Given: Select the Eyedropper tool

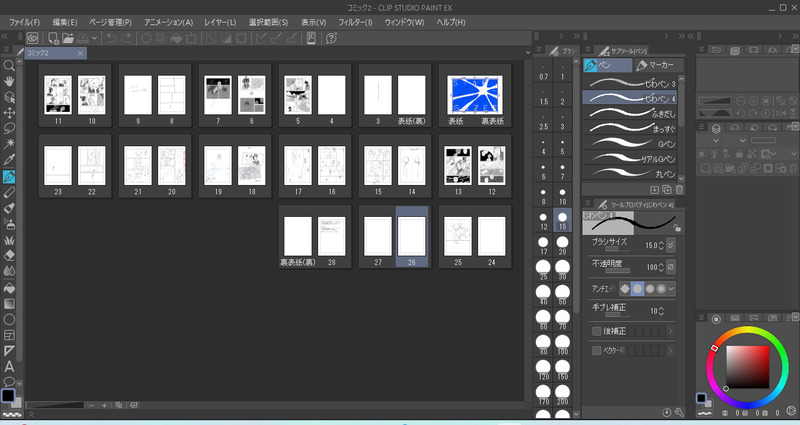Looking at the screenshot, I should tap(9, 160).
